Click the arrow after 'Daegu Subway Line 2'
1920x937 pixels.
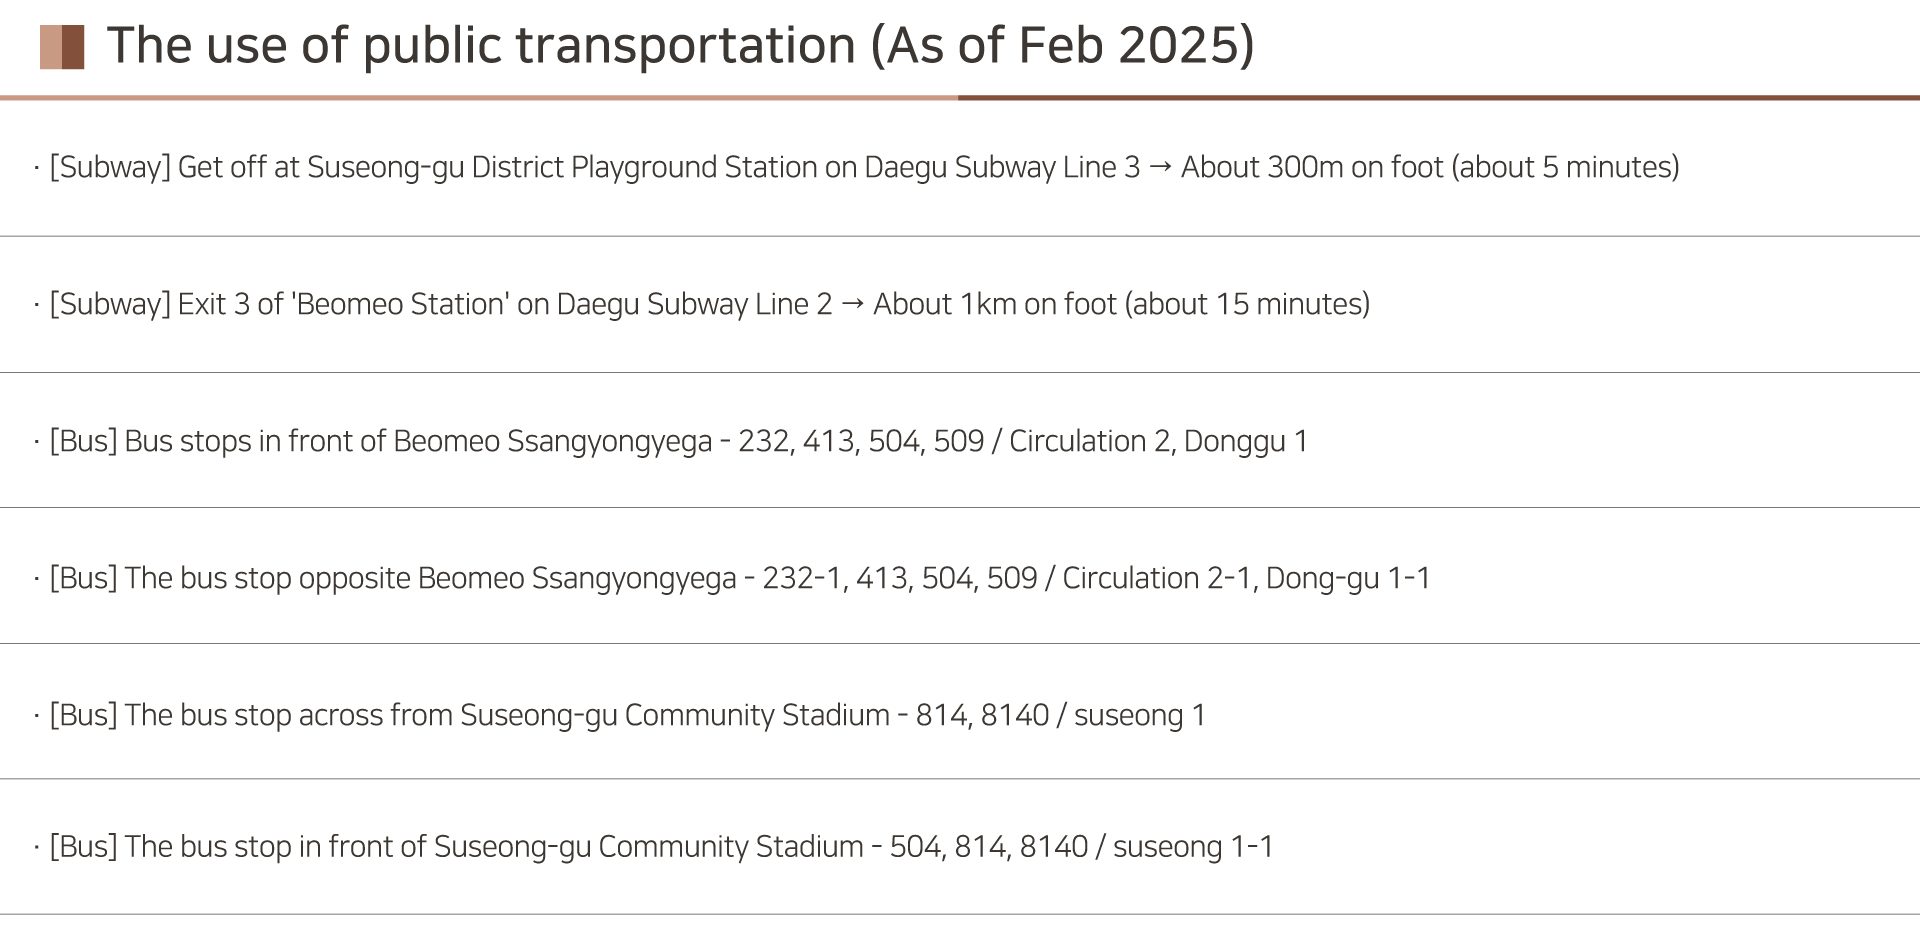[x=852, y=304]
